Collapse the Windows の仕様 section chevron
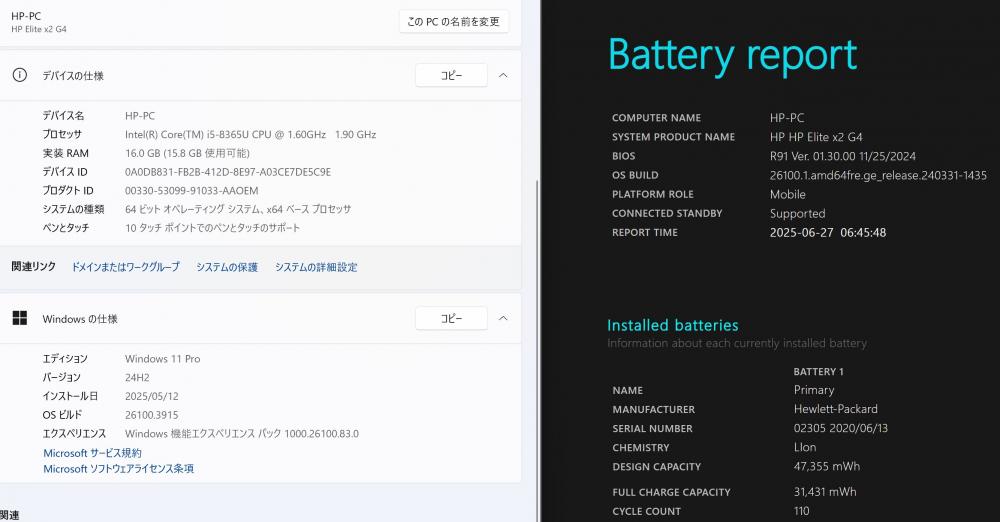The width and height of the screenshot is (1000, 522). (x=503, y=318)
